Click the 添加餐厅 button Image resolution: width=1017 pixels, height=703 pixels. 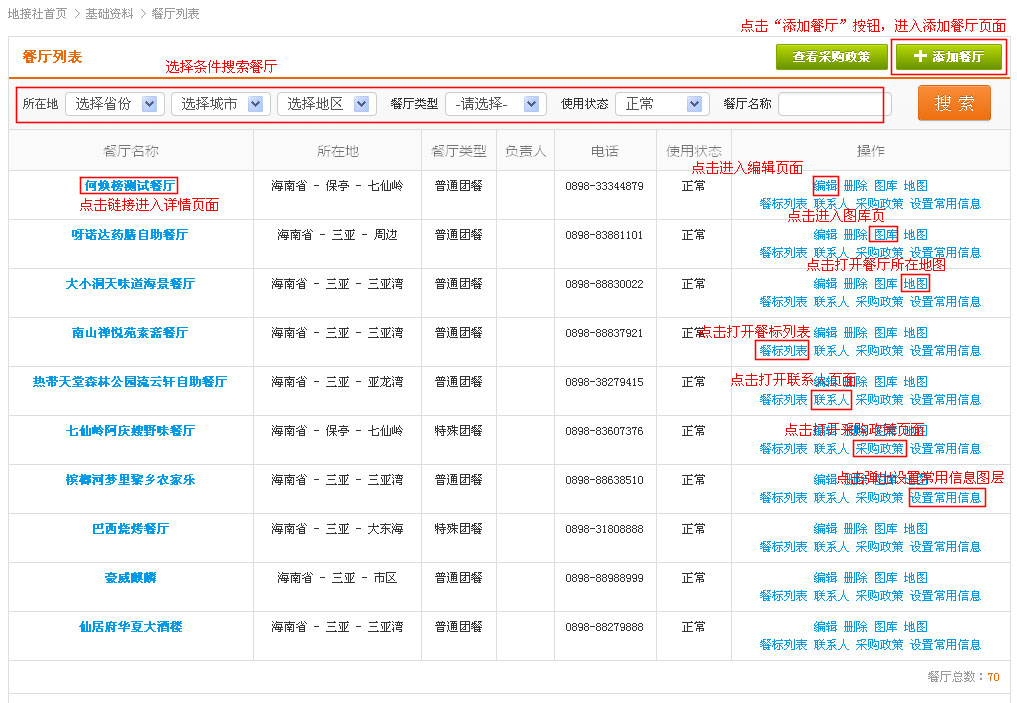point(948,57)
